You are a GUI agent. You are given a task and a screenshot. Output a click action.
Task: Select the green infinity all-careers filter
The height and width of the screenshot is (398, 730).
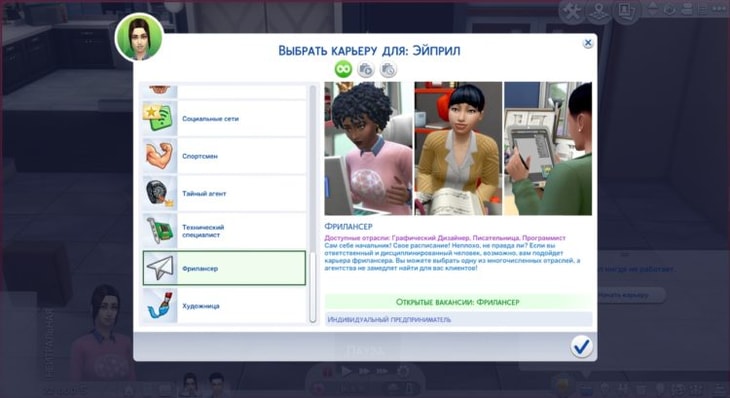[343, 69]
